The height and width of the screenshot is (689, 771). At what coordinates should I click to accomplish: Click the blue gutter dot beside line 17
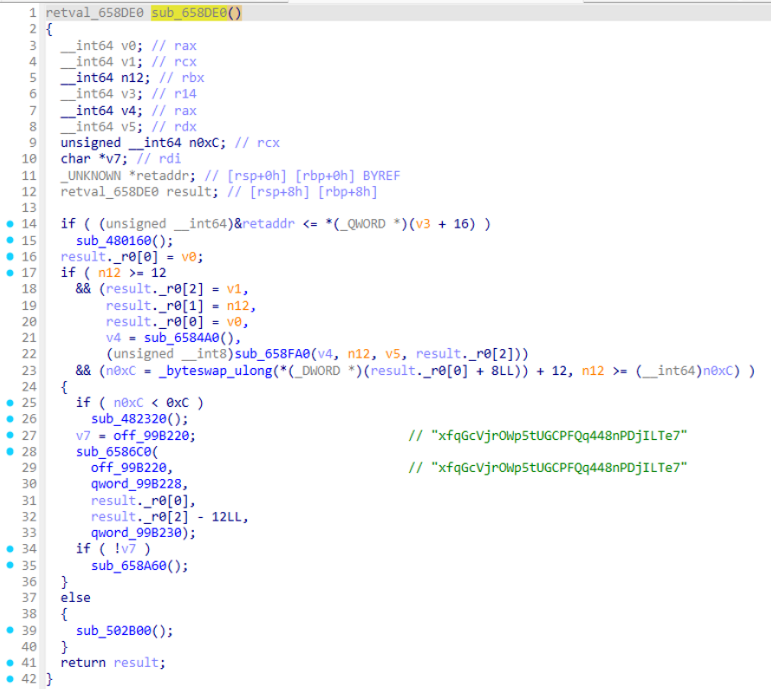11,272
